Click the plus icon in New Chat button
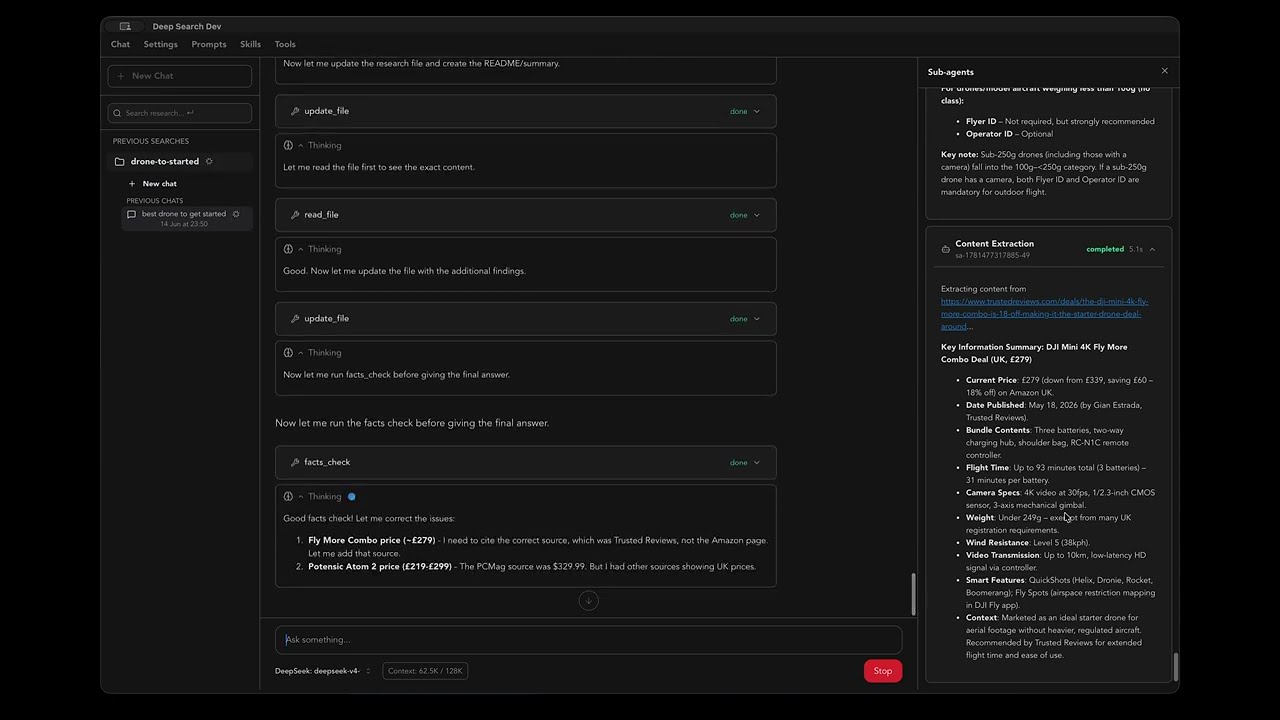The image size is (1280, 720). pyautogui.click(x=122, y=76)
